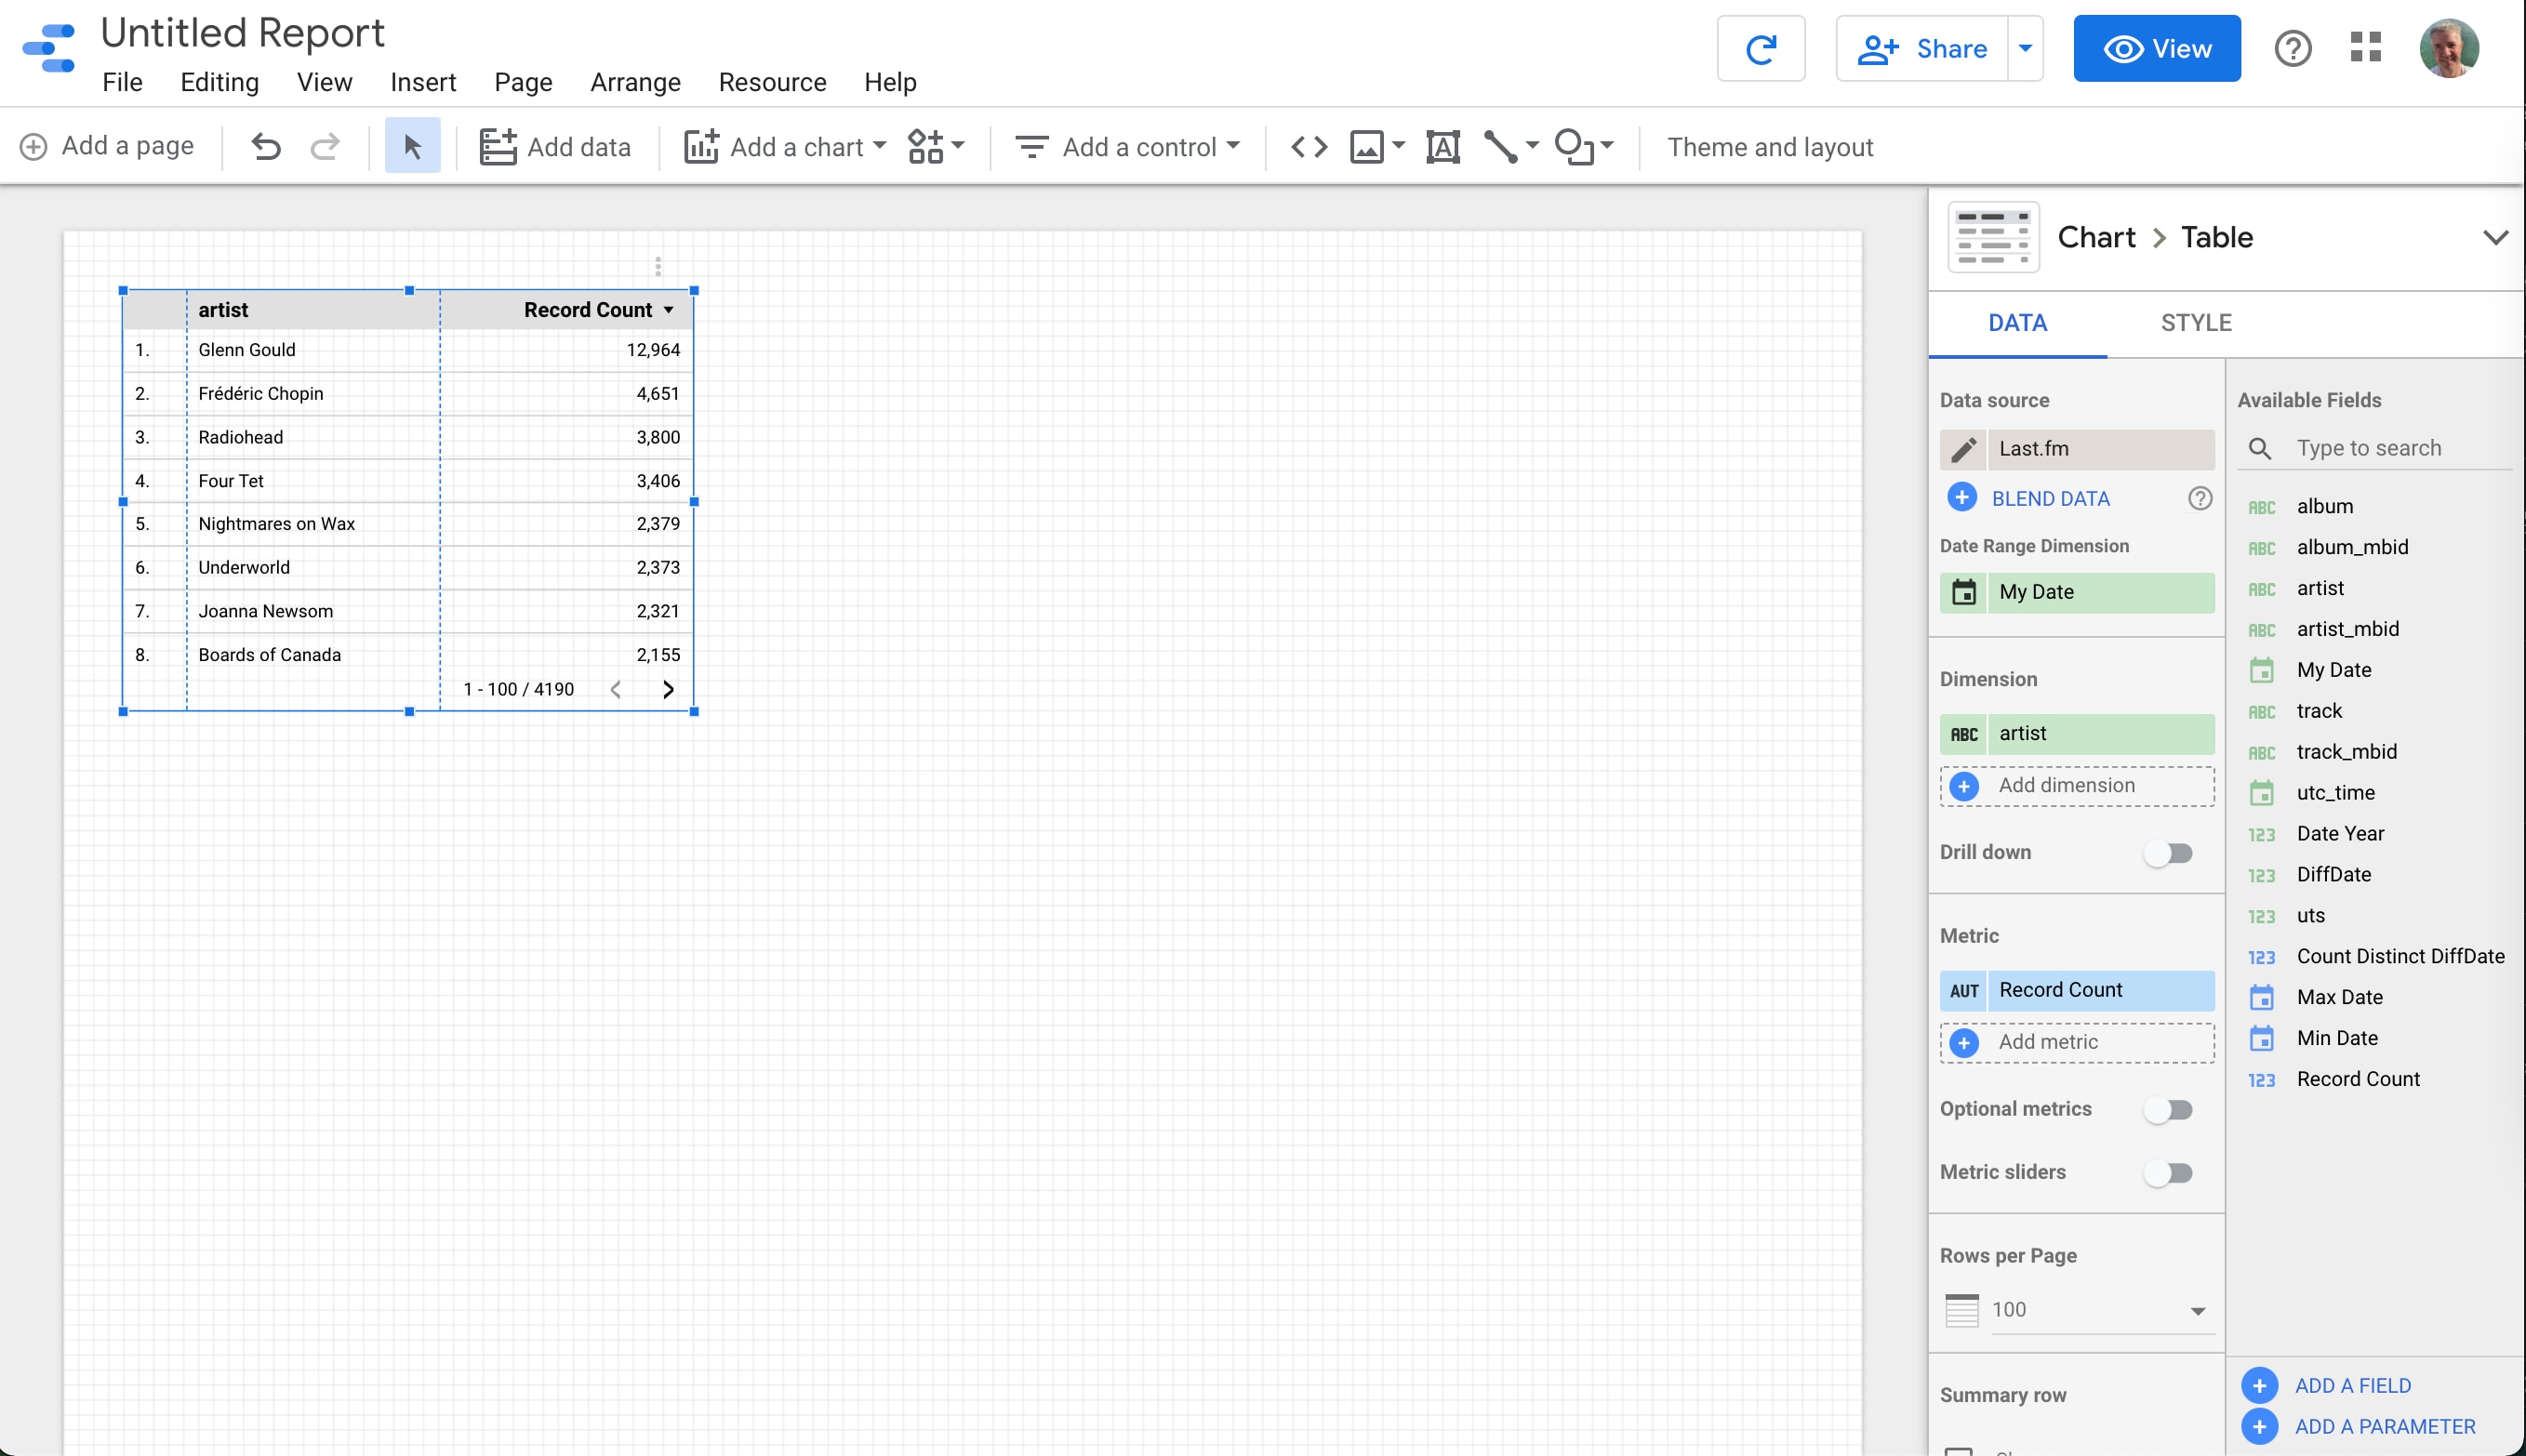Expand the chart type picker chevron
This screenshot has width=2526, height=1456.
pos(2495,238)
